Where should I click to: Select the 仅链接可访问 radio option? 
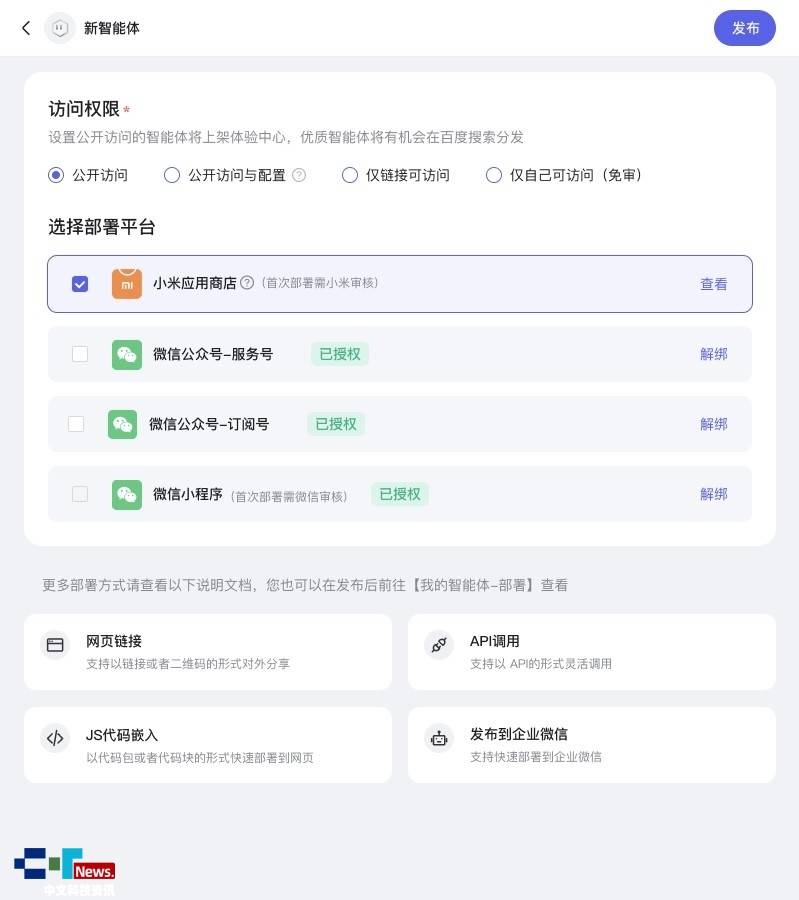tap(350, 175)
